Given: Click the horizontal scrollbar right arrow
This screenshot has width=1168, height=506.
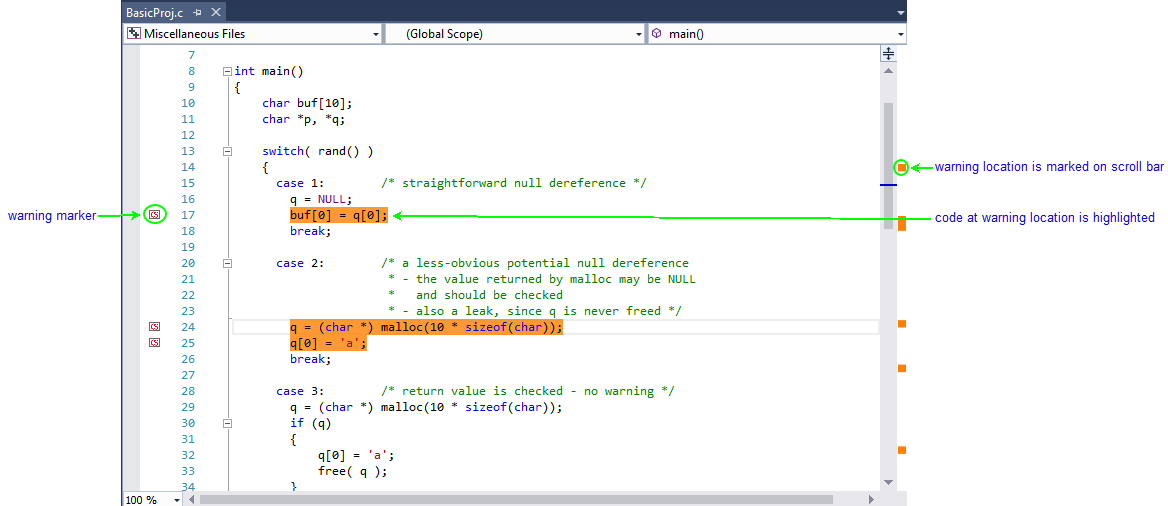Looking at the screenshot, I should click(x=872, y=500).
